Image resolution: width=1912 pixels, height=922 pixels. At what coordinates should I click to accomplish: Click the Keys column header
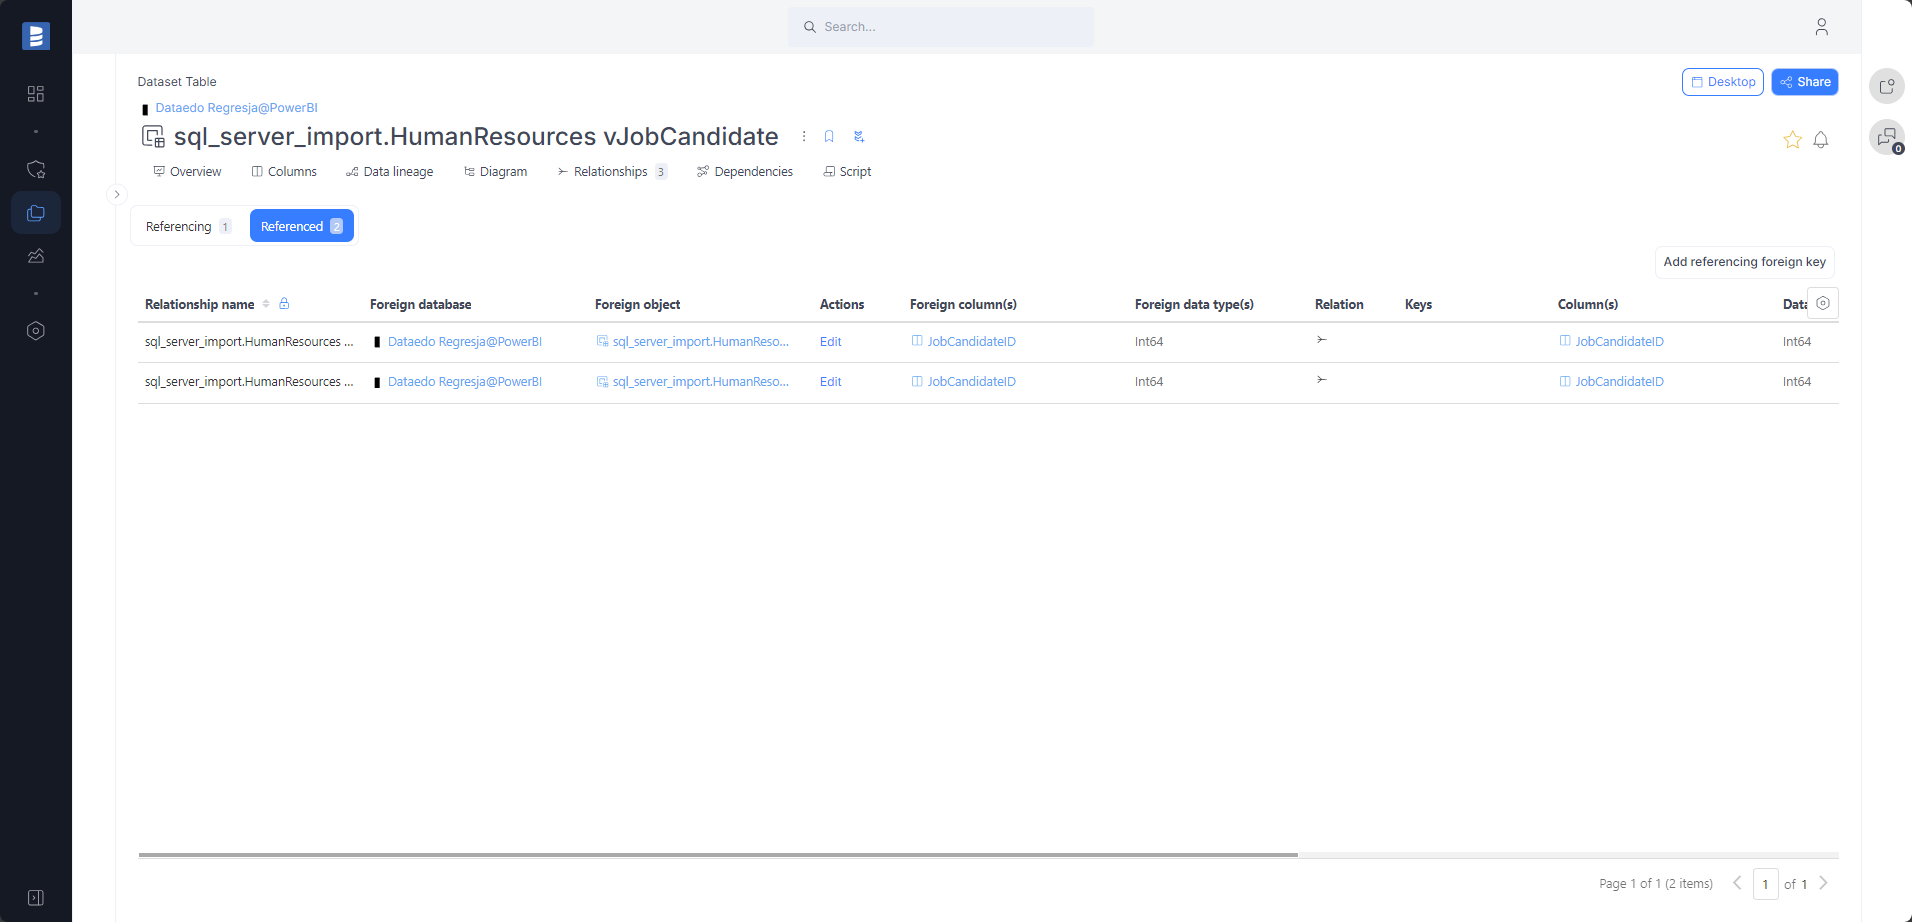pyautogui.click(x=1418, y=304)
